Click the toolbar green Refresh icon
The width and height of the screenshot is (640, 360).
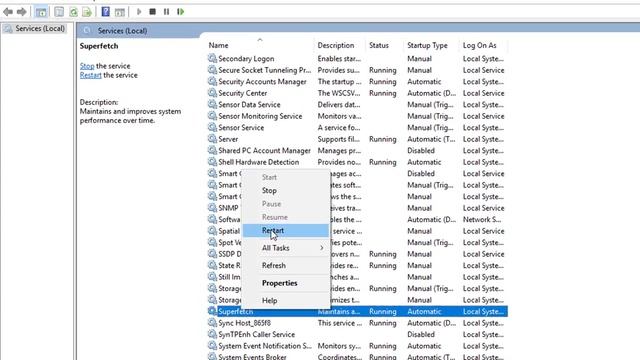73,12
